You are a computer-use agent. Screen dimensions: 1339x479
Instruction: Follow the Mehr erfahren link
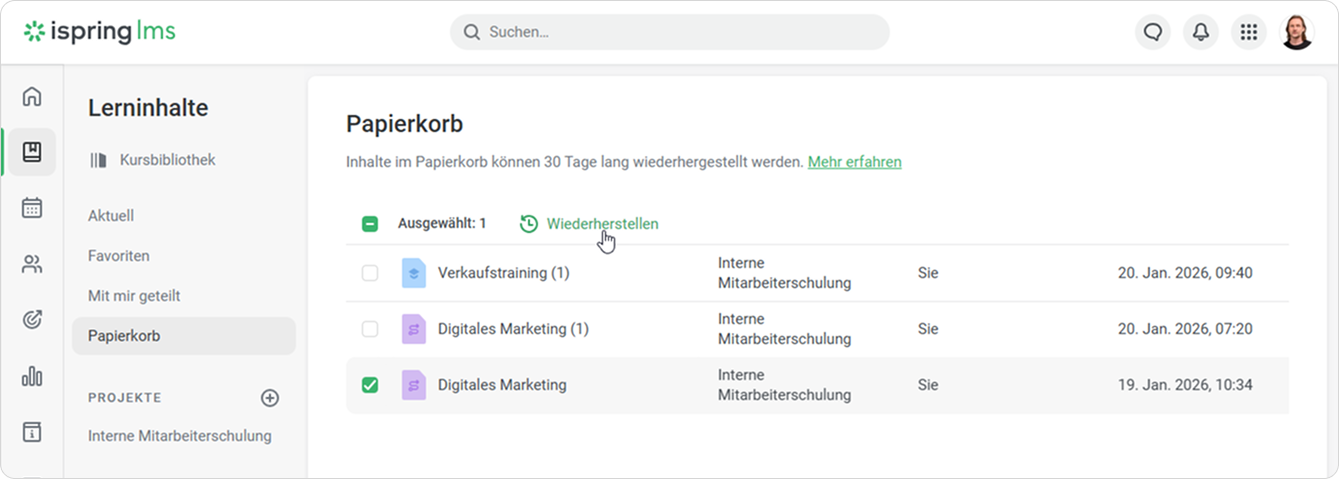tap(854, 161)
